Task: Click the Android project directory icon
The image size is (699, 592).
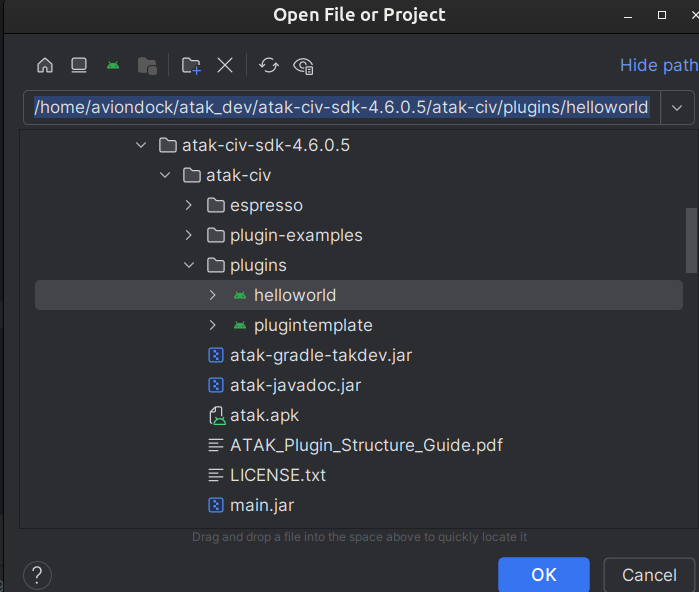Action: pyautogui.click(x=113, y=65)
